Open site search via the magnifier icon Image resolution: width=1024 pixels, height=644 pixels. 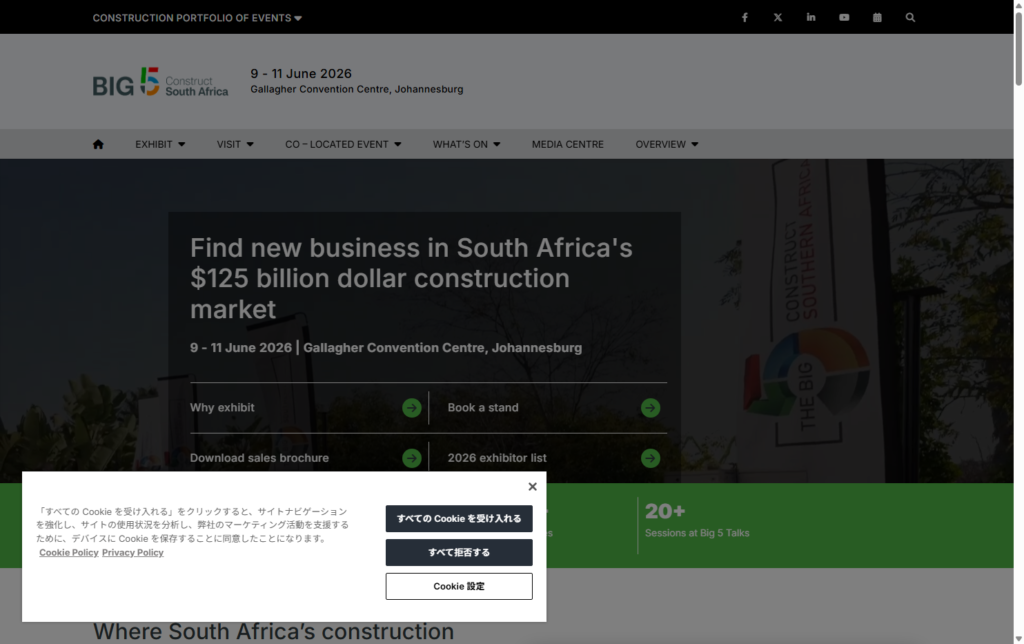[909, 17]
